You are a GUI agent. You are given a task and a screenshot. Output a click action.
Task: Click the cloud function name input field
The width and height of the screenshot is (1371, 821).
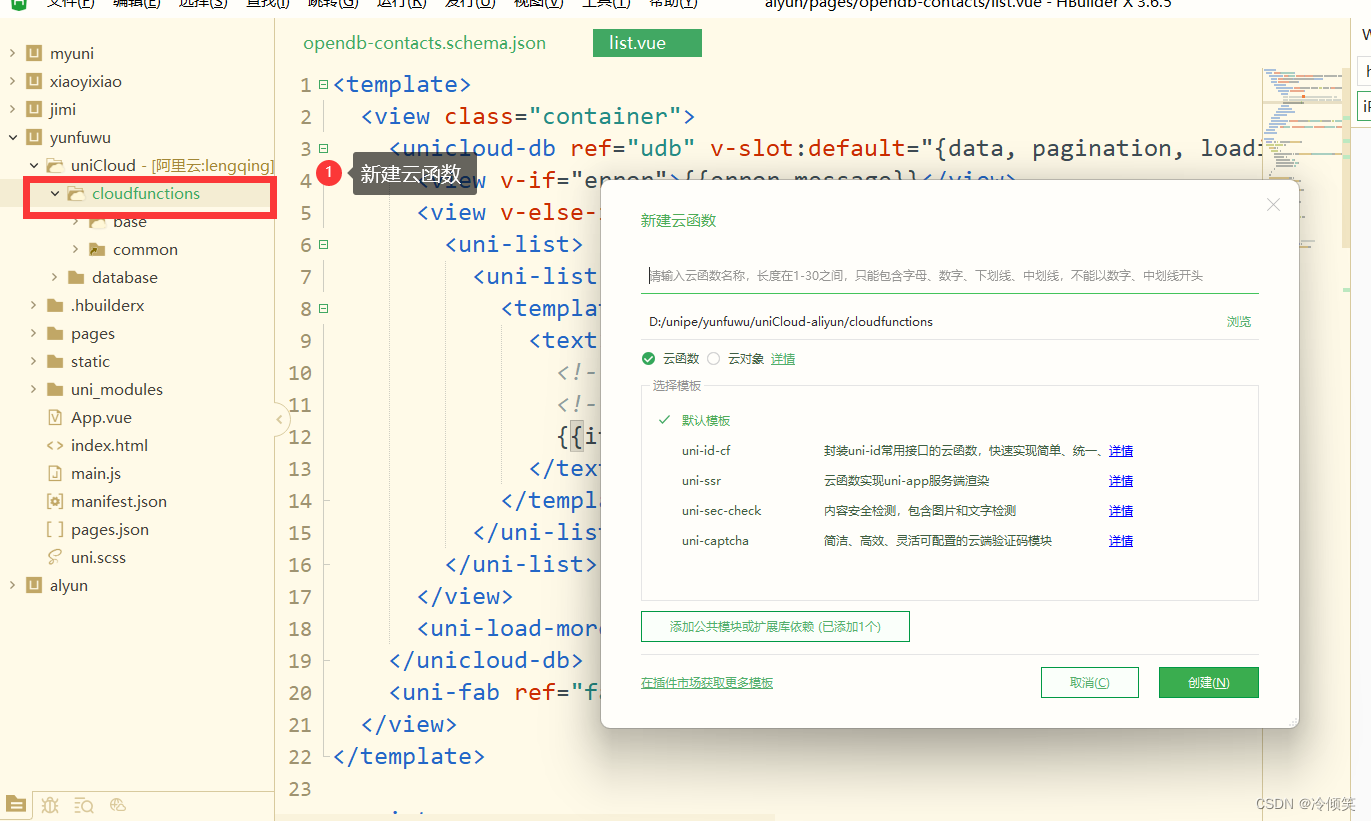click(x=949, y=276)
